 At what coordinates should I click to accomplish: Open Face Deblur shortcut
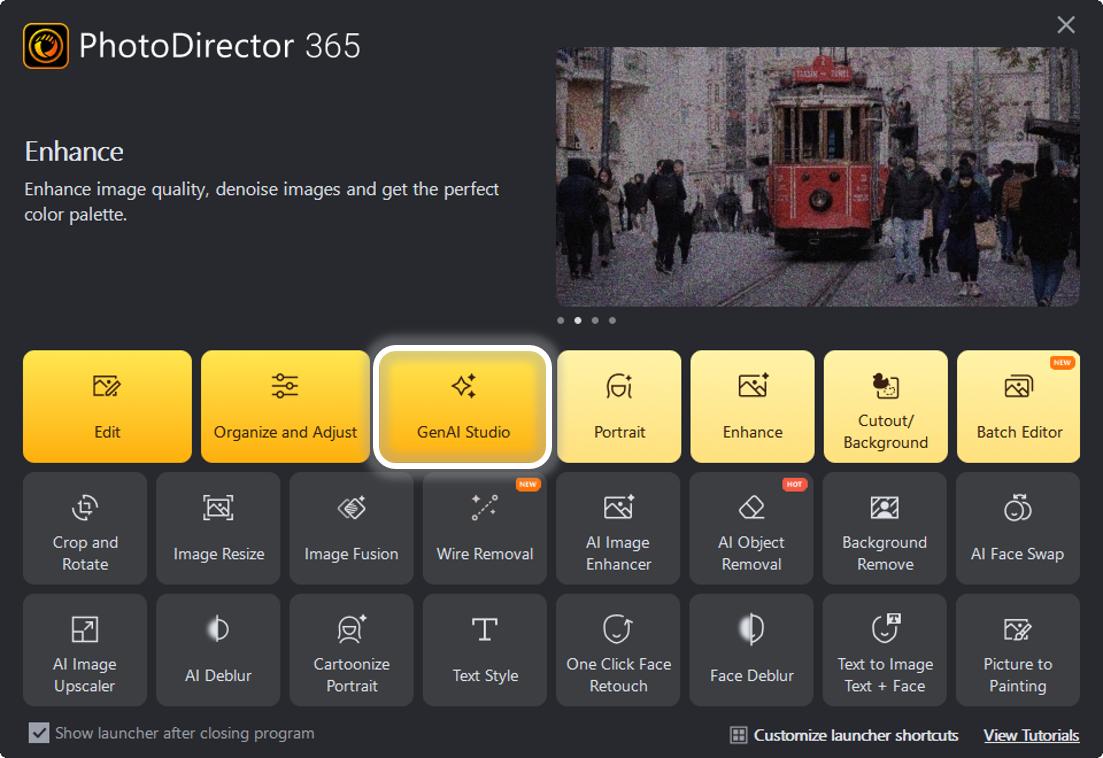751,650
